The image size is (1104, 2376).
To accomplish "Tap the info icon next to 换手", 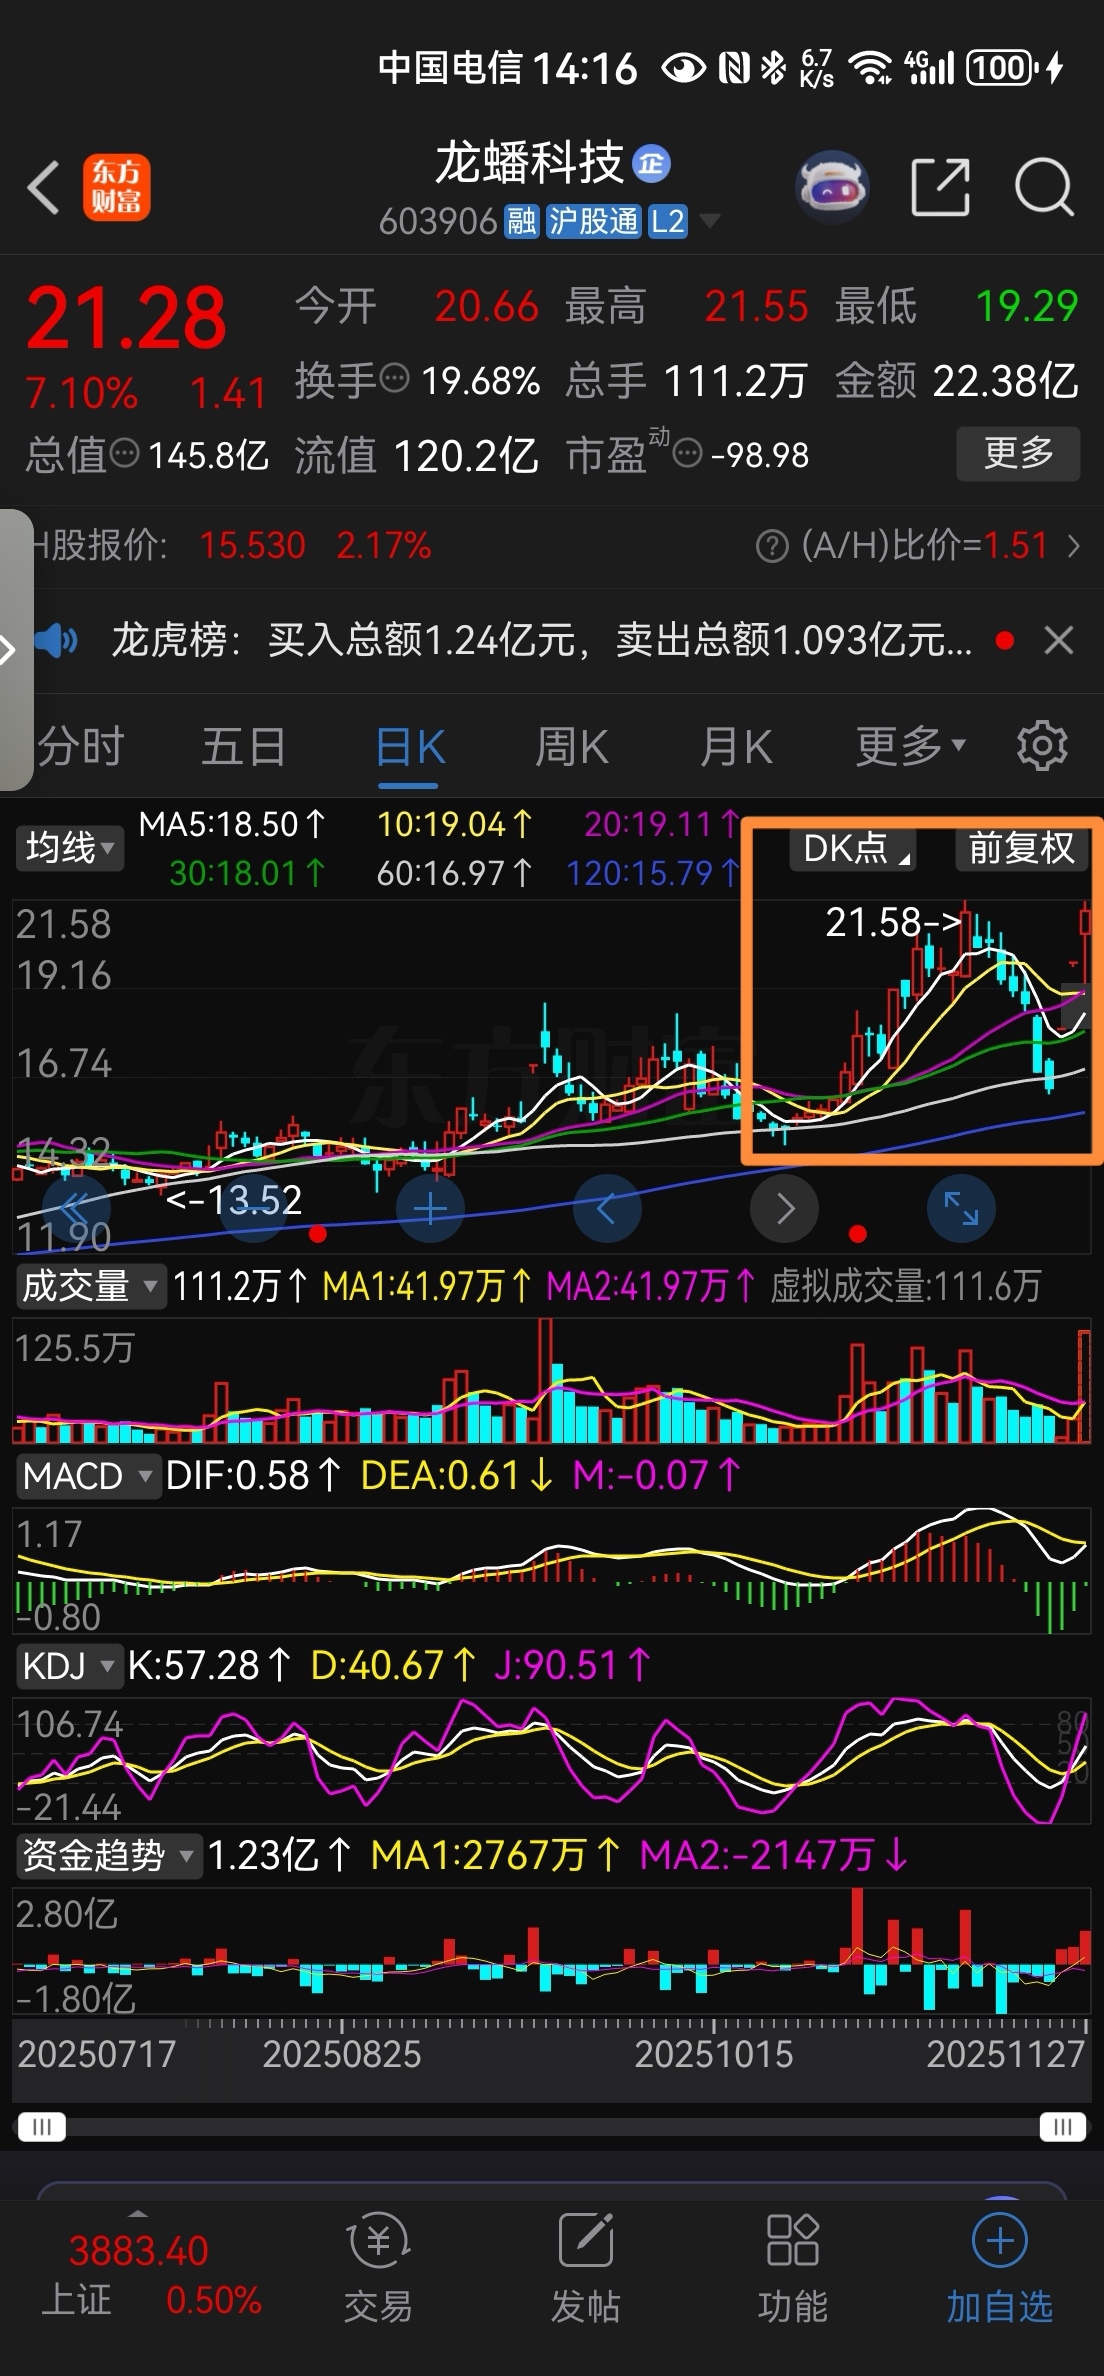I will coord(396,379).
